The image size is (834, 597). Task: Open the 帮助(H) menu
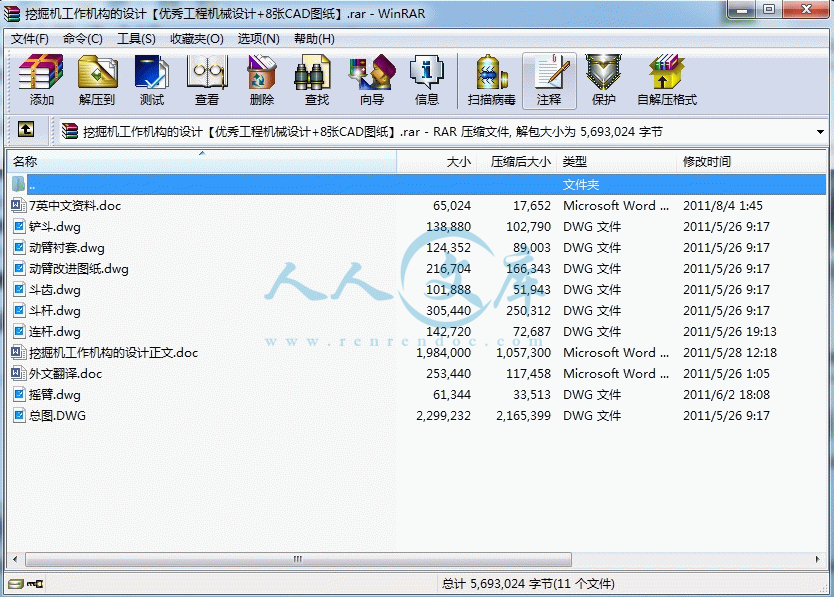coord(314,39)
